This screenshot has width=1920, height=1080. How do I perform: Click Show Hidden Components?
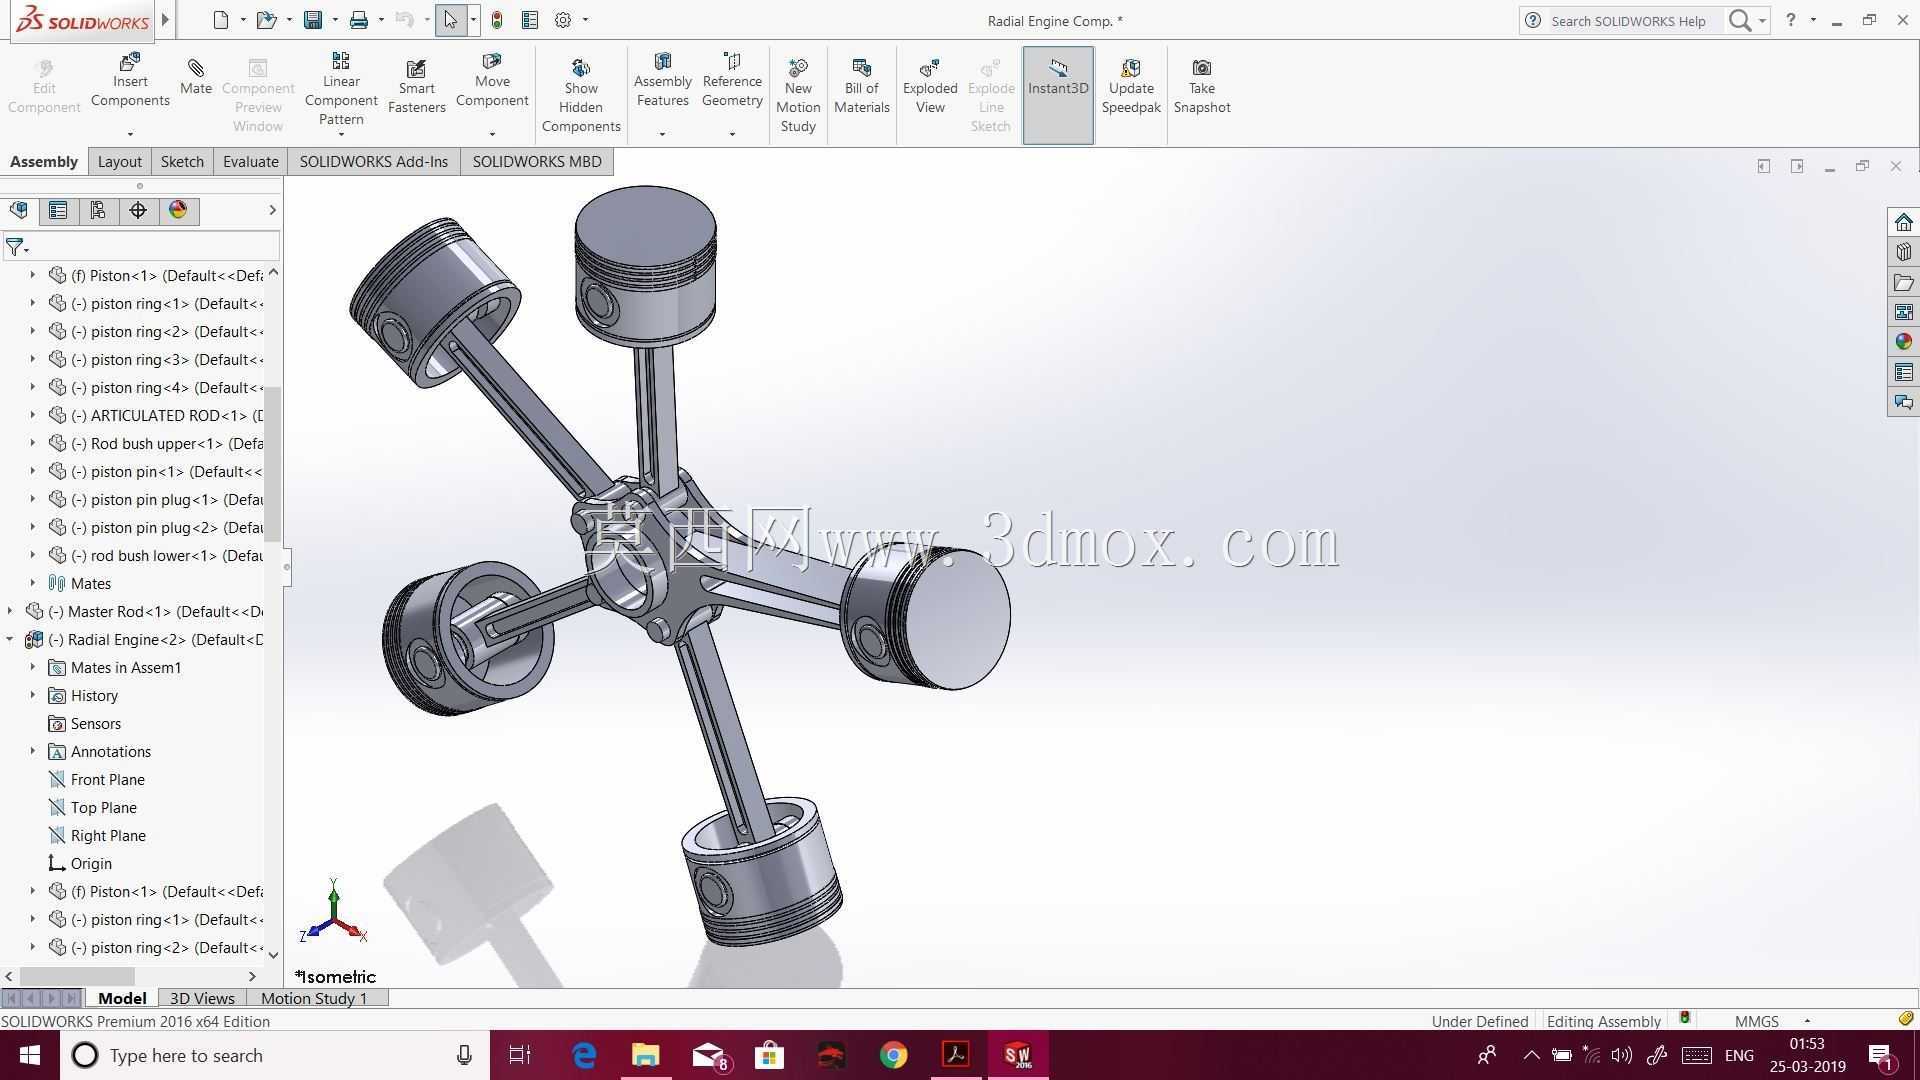(x=581, y=96)
